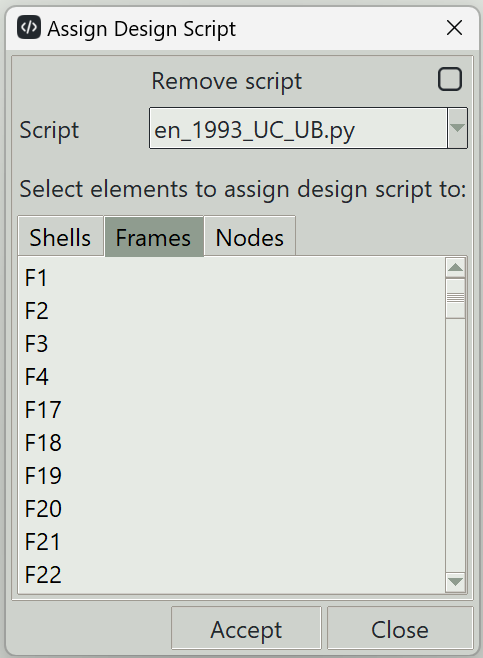Select frame F22 in the list
The width and height of the screenshot is (483, 658).
tap(232, 574)
